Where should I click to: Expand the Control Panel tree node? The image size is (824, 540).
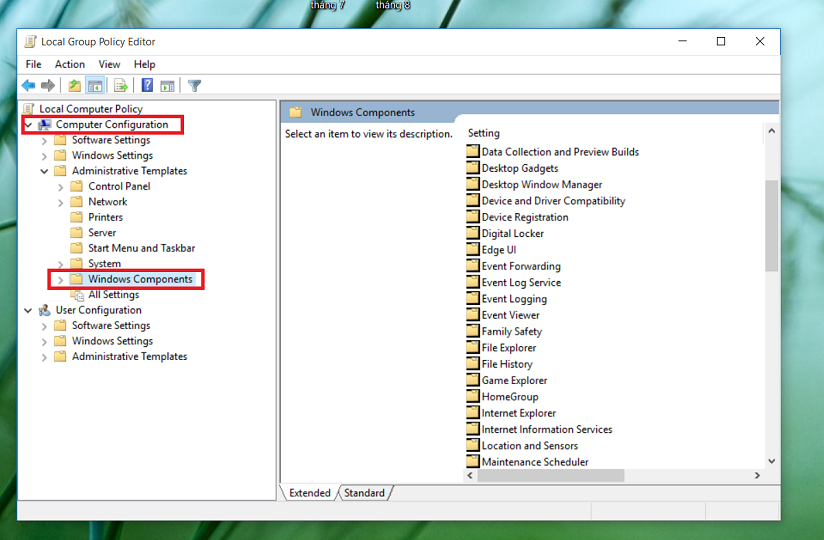[60, 187]
